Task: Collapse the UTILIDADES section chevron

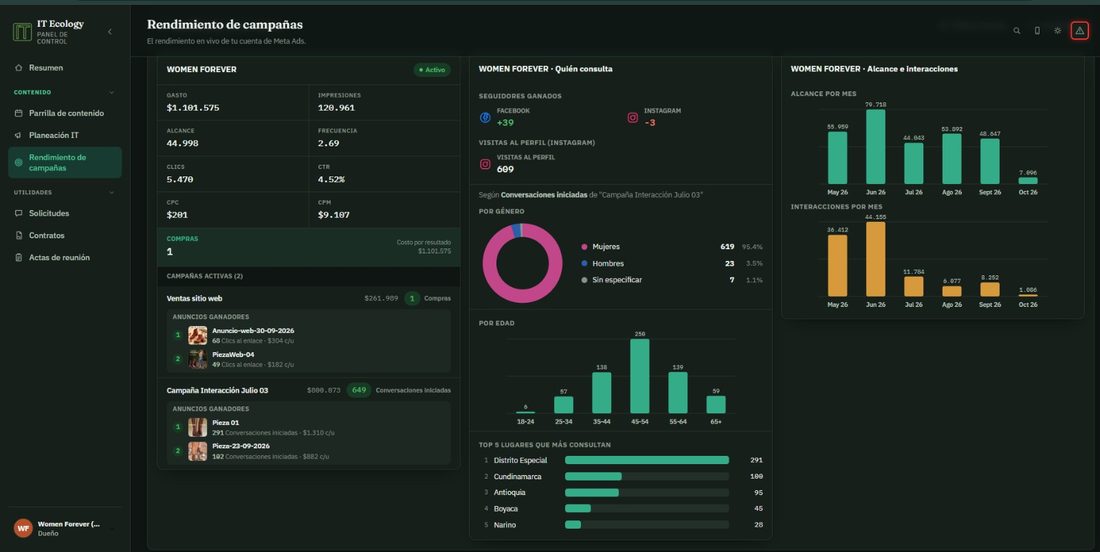Action: (112, 192)
